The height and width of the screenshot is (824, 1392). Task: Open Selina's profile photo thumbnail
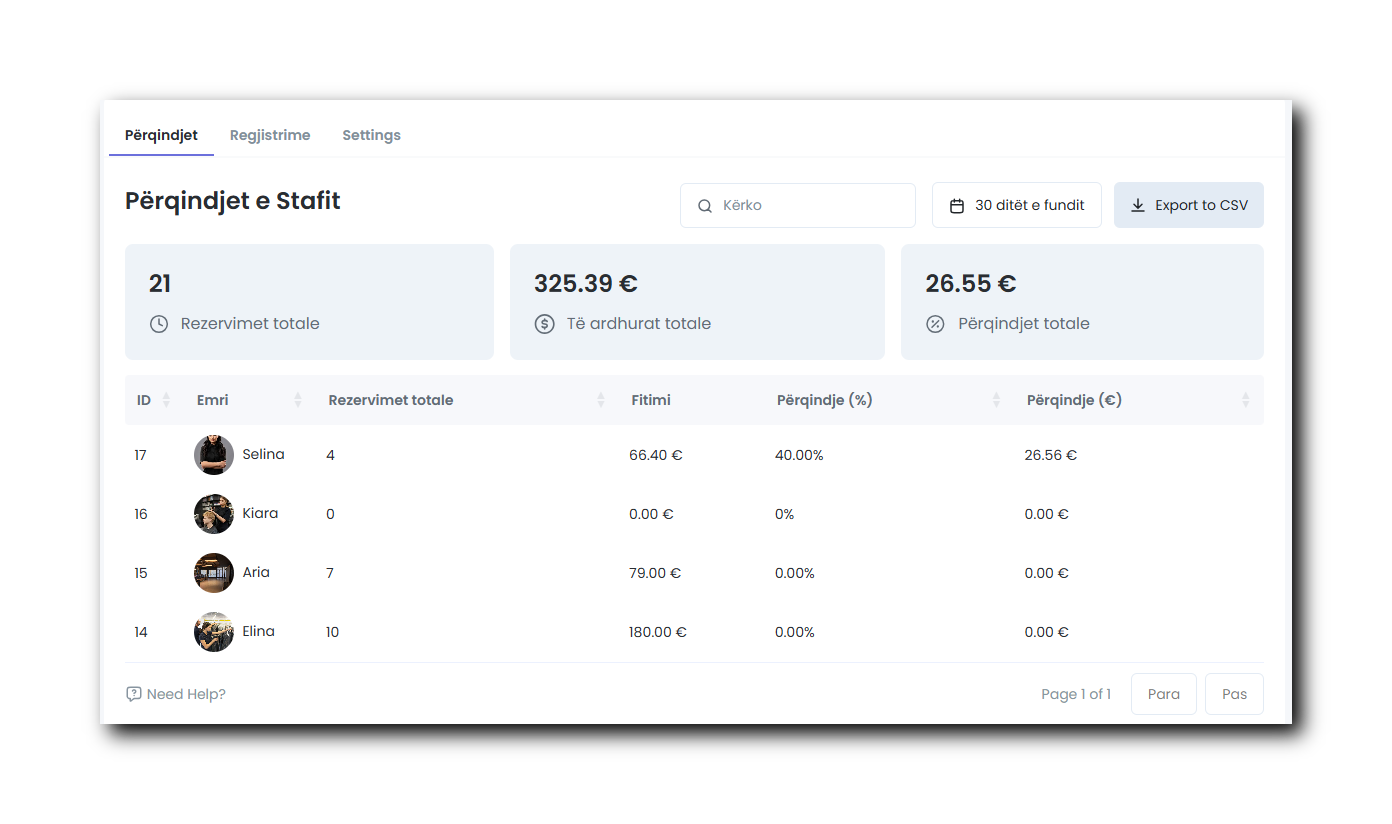214,455
